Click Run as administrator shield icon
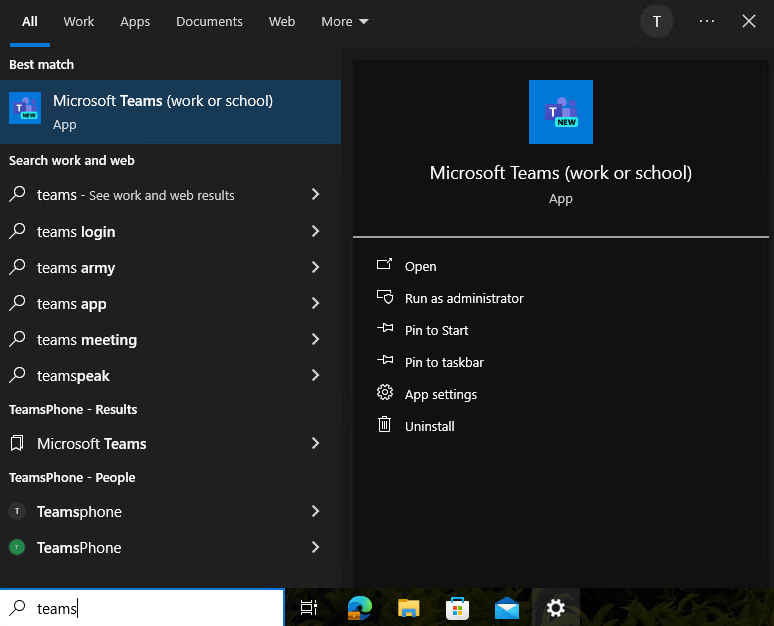 point(385,297)
